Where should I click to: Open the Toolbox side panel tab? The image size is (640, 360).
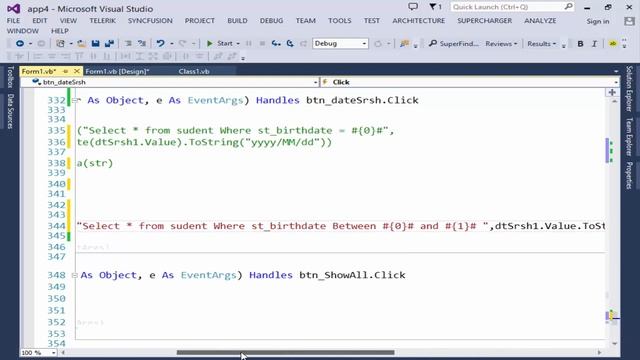(11, 77)
